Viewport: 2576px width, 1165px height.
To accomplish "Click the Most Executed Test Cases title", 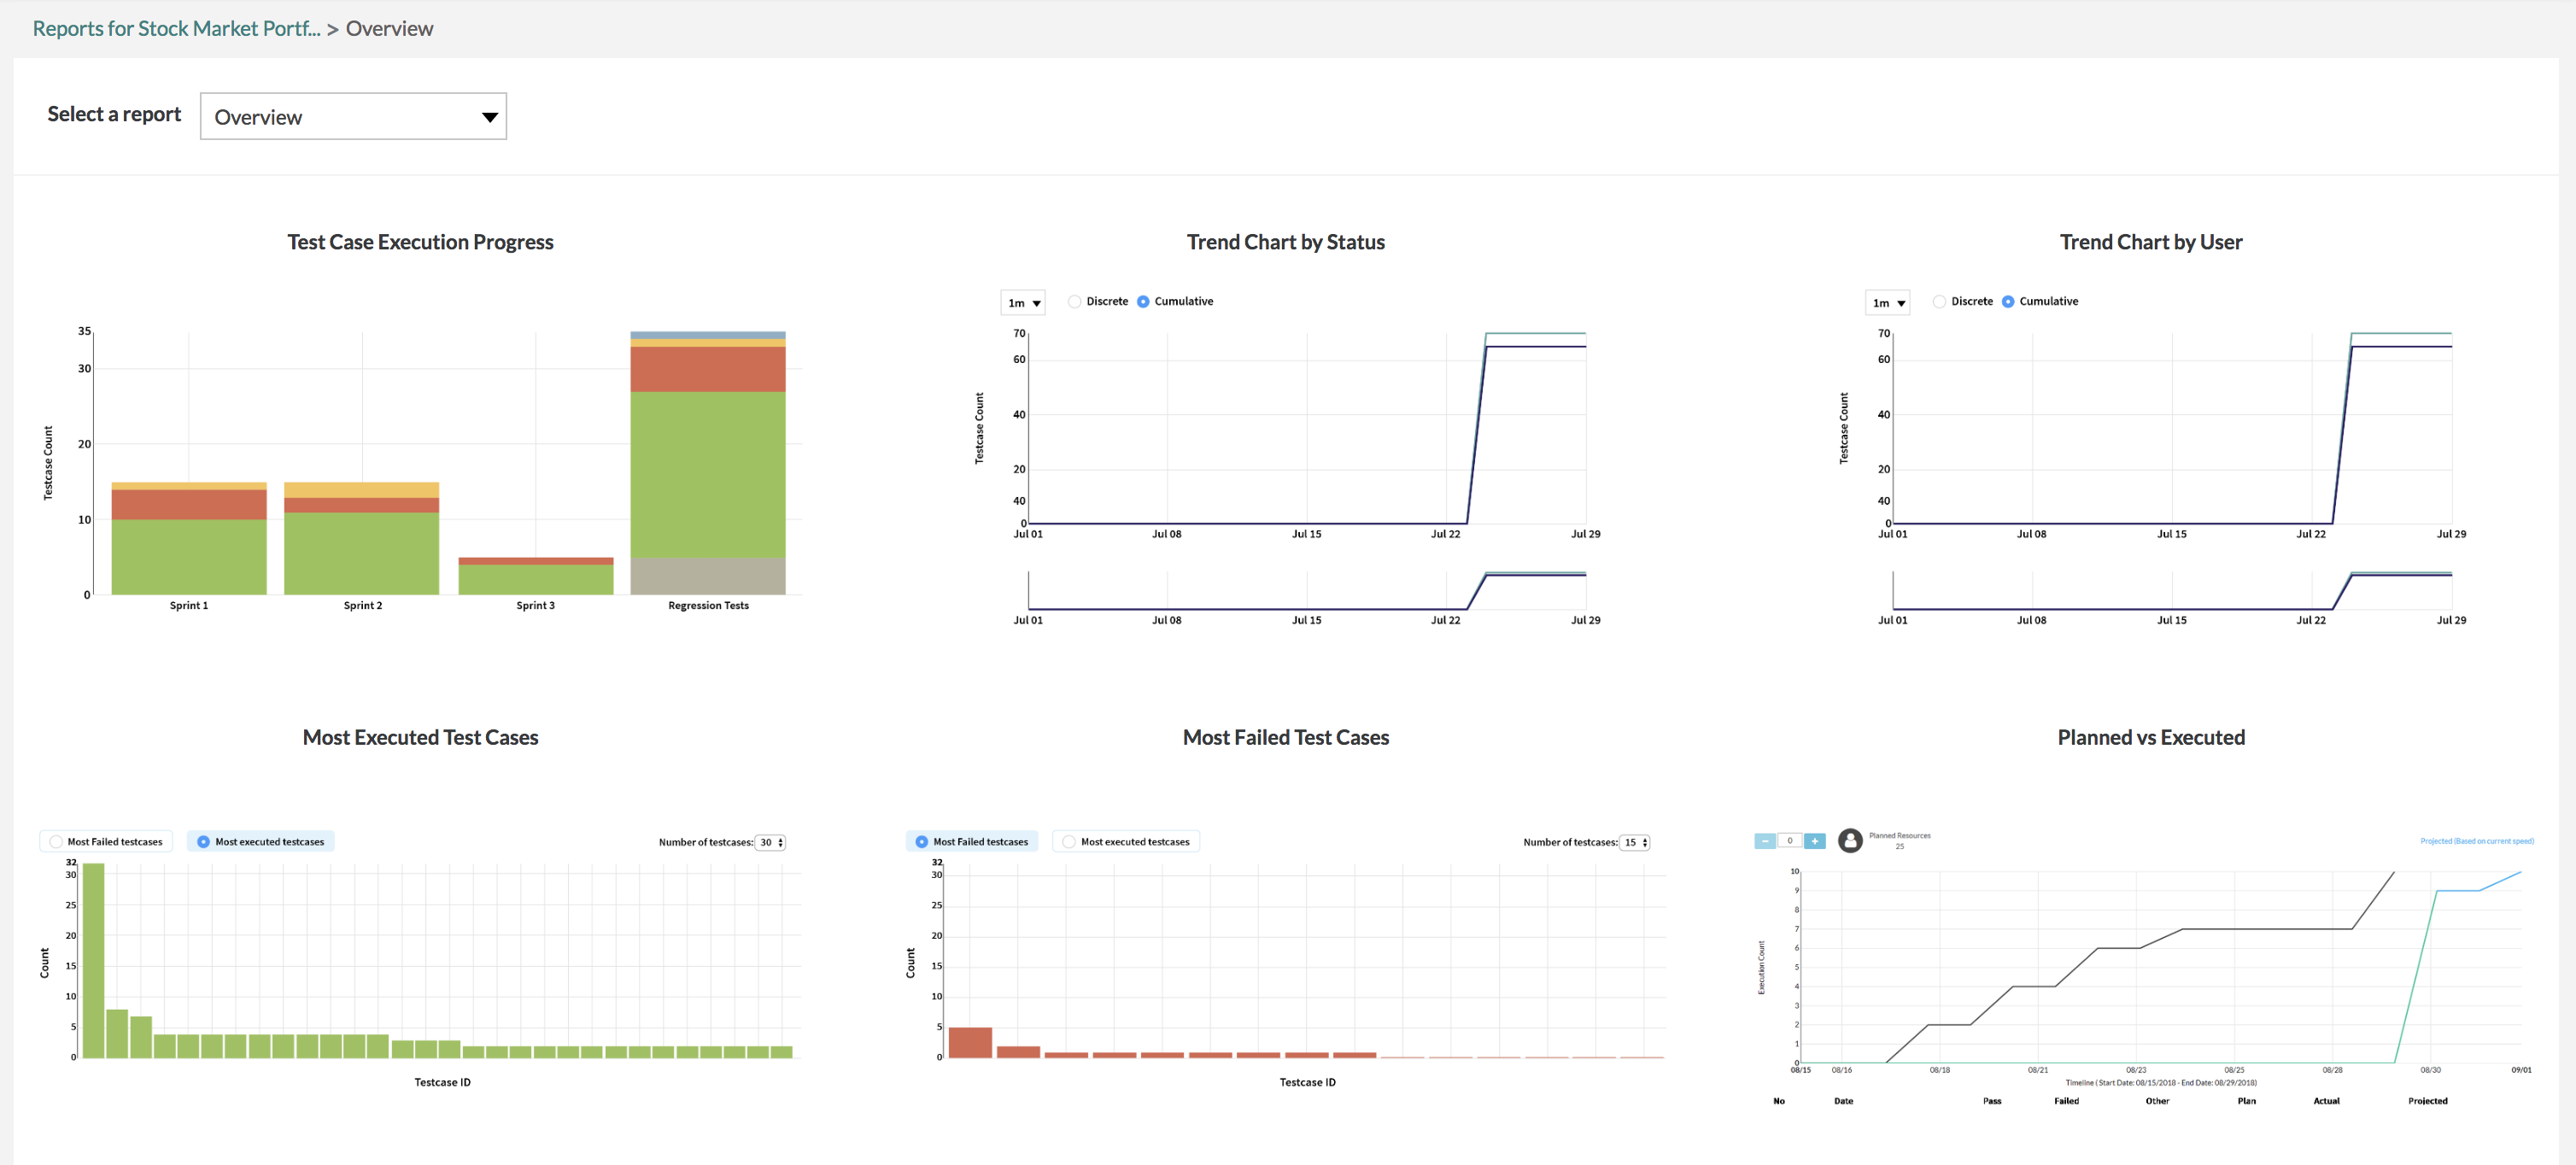I will pos(420,737).
